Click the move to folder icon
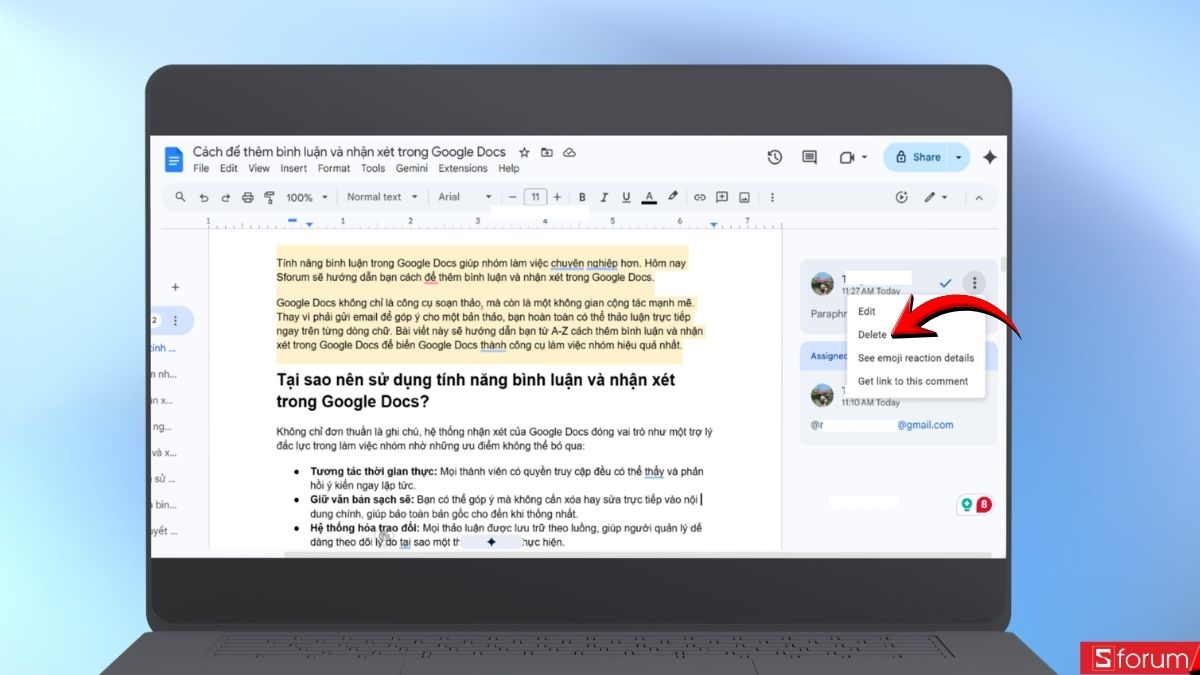The height and width of the screenshot is (675, 1200). click(x=546, y=152)
